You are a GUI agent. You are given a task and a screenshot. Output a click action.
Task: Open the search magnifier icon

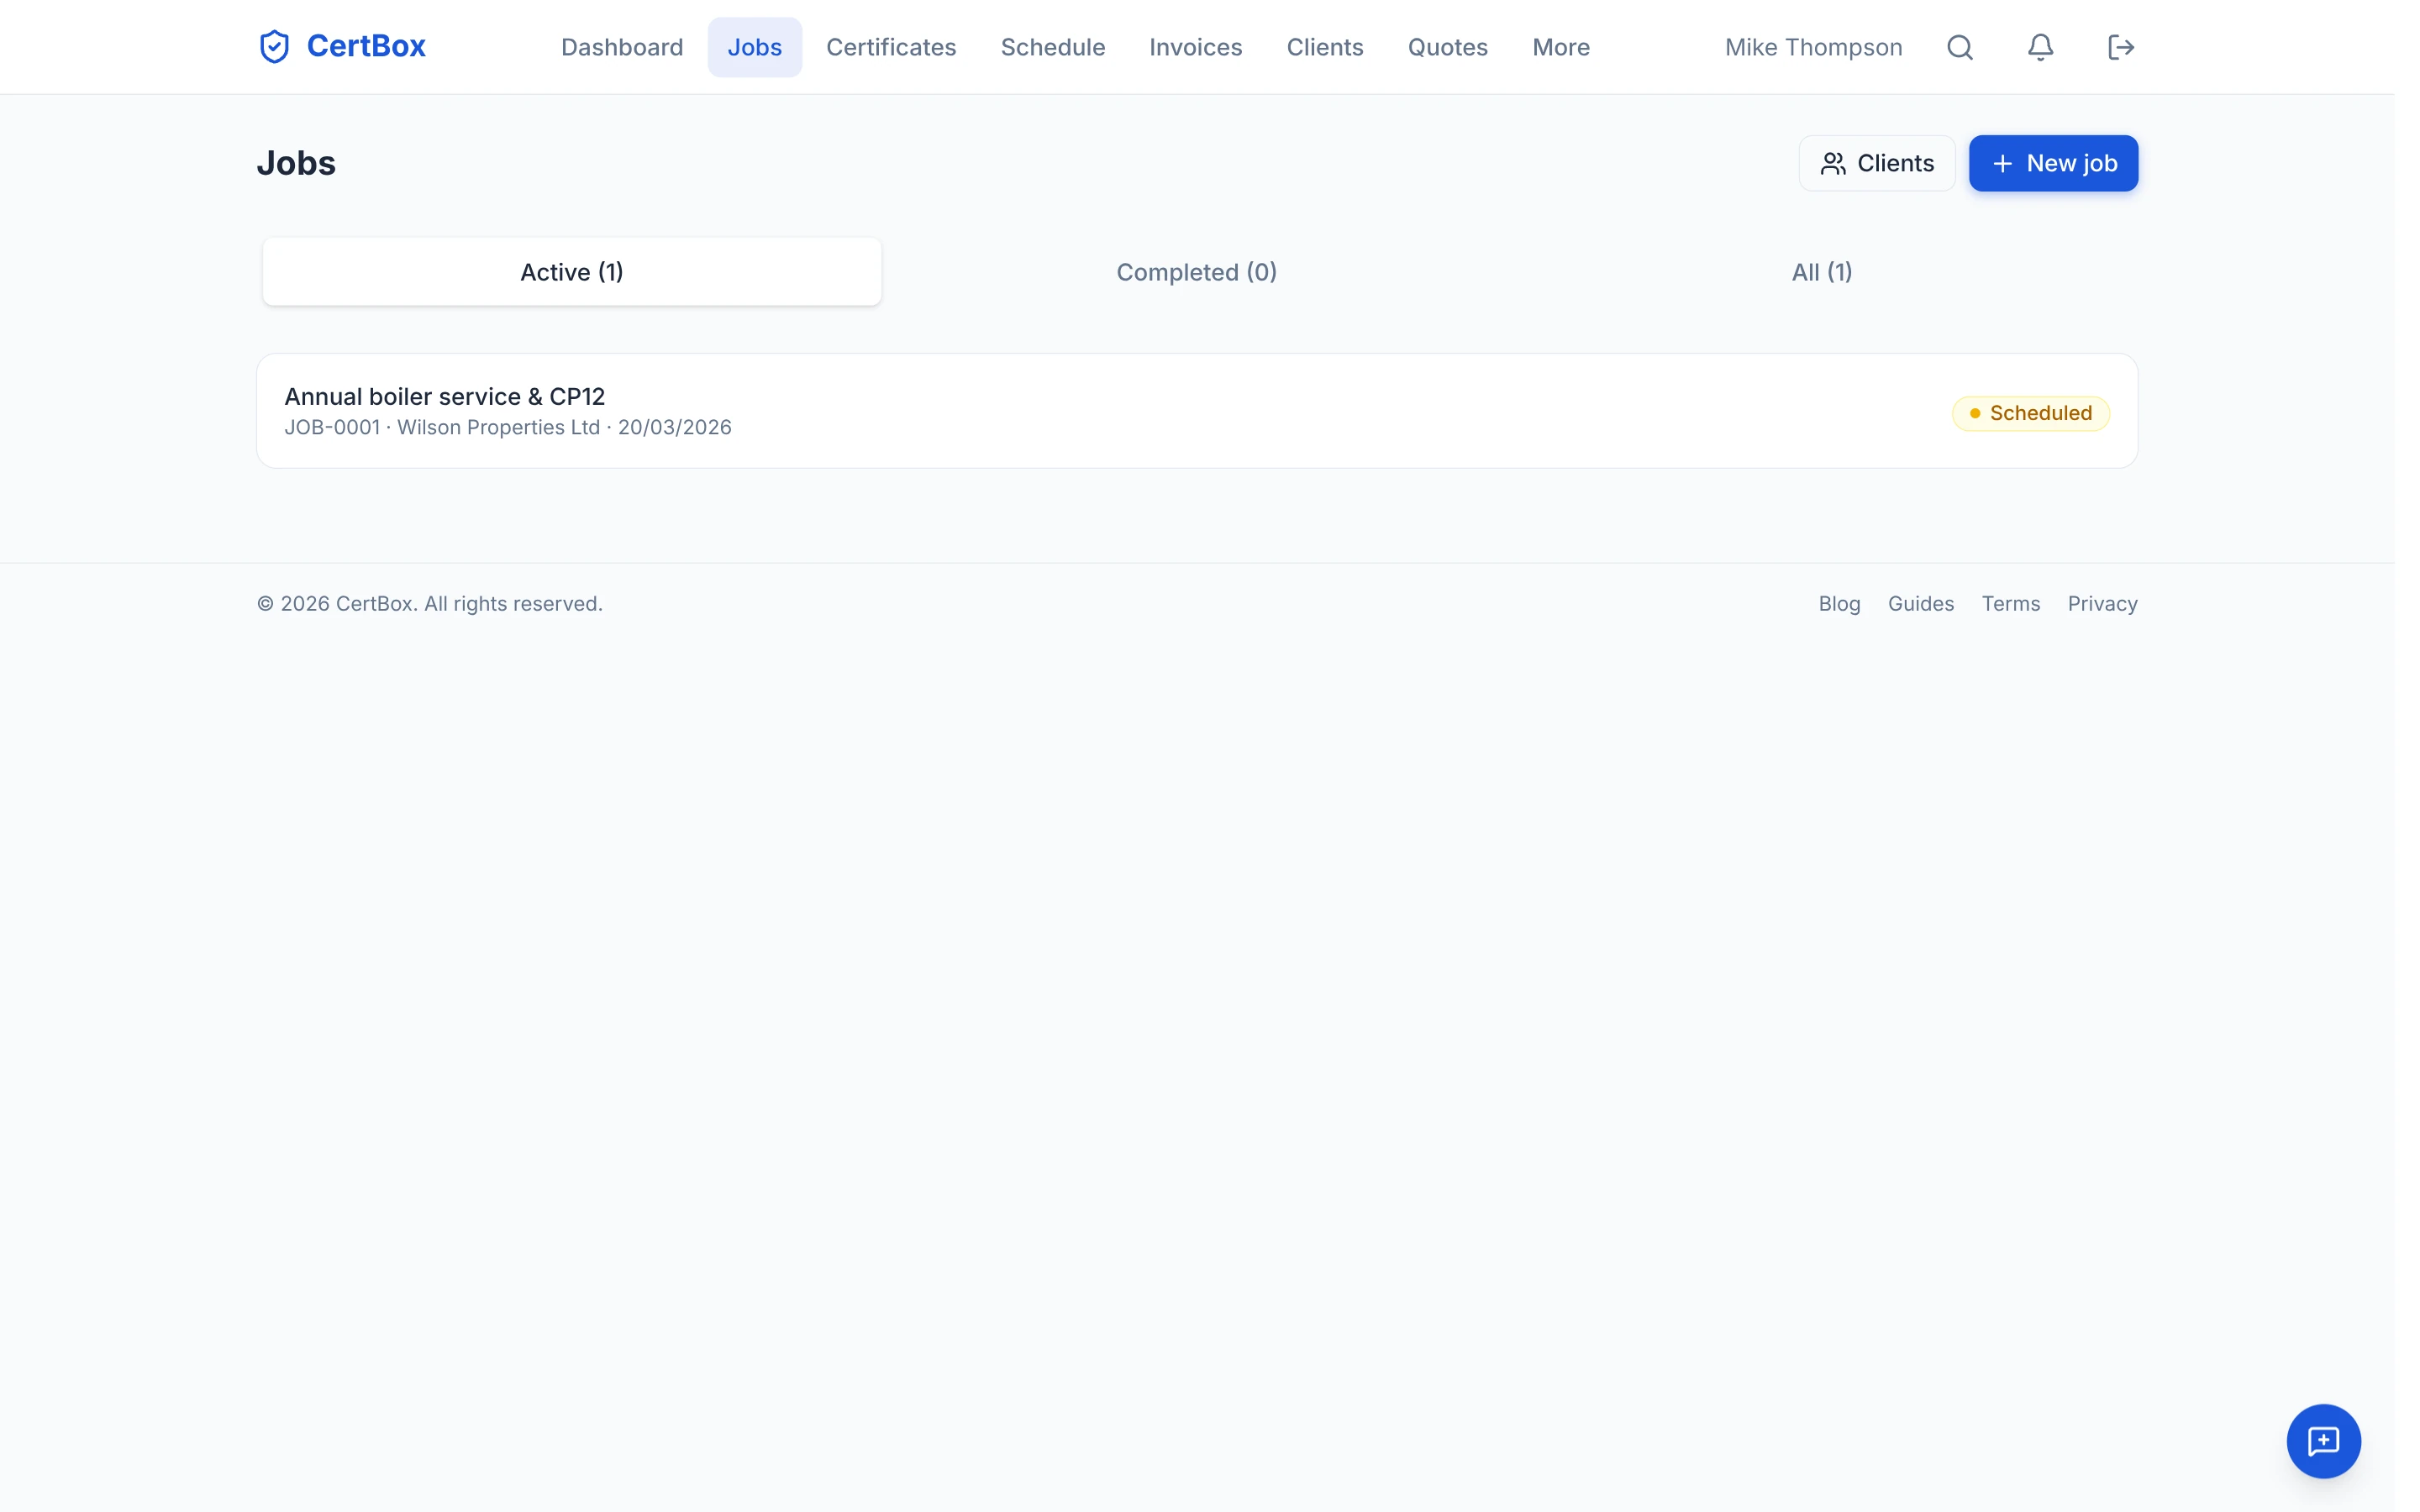pos(1959,47)
